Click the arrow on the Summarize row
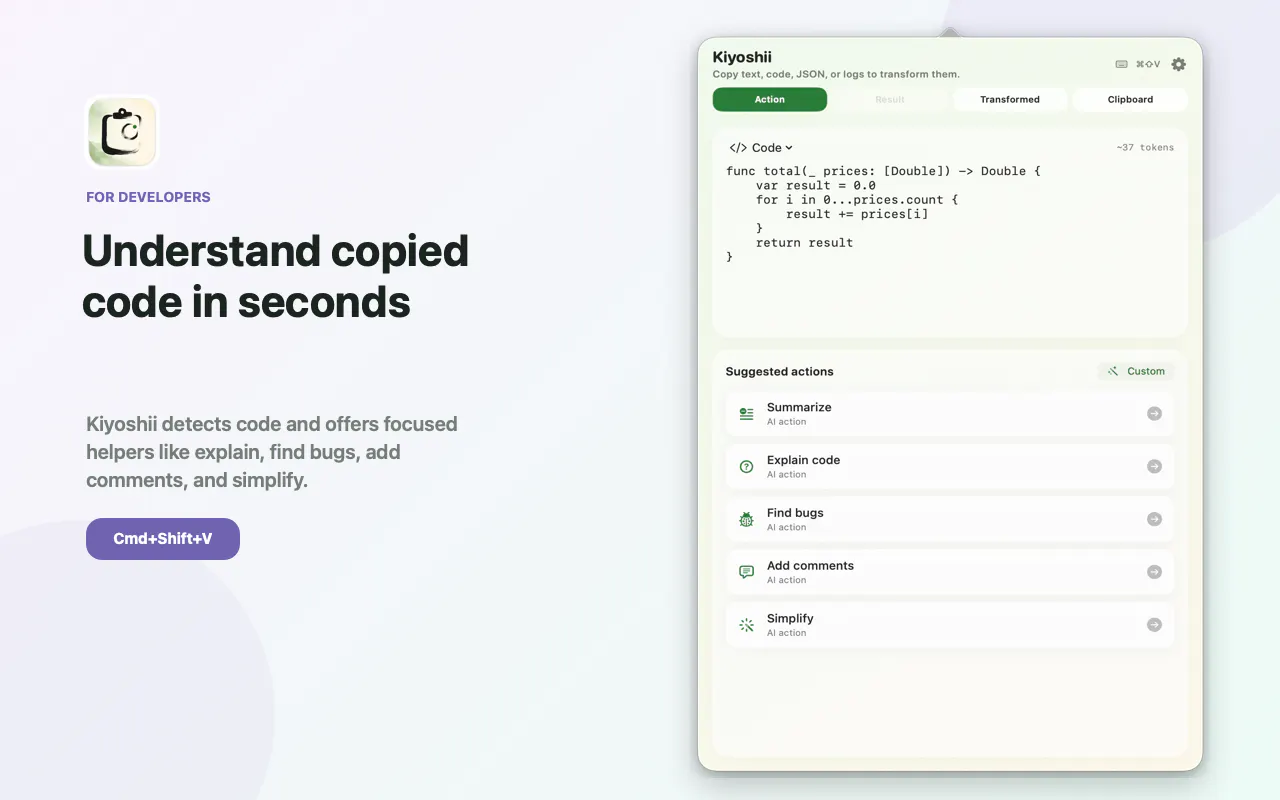 point(1154,413)
